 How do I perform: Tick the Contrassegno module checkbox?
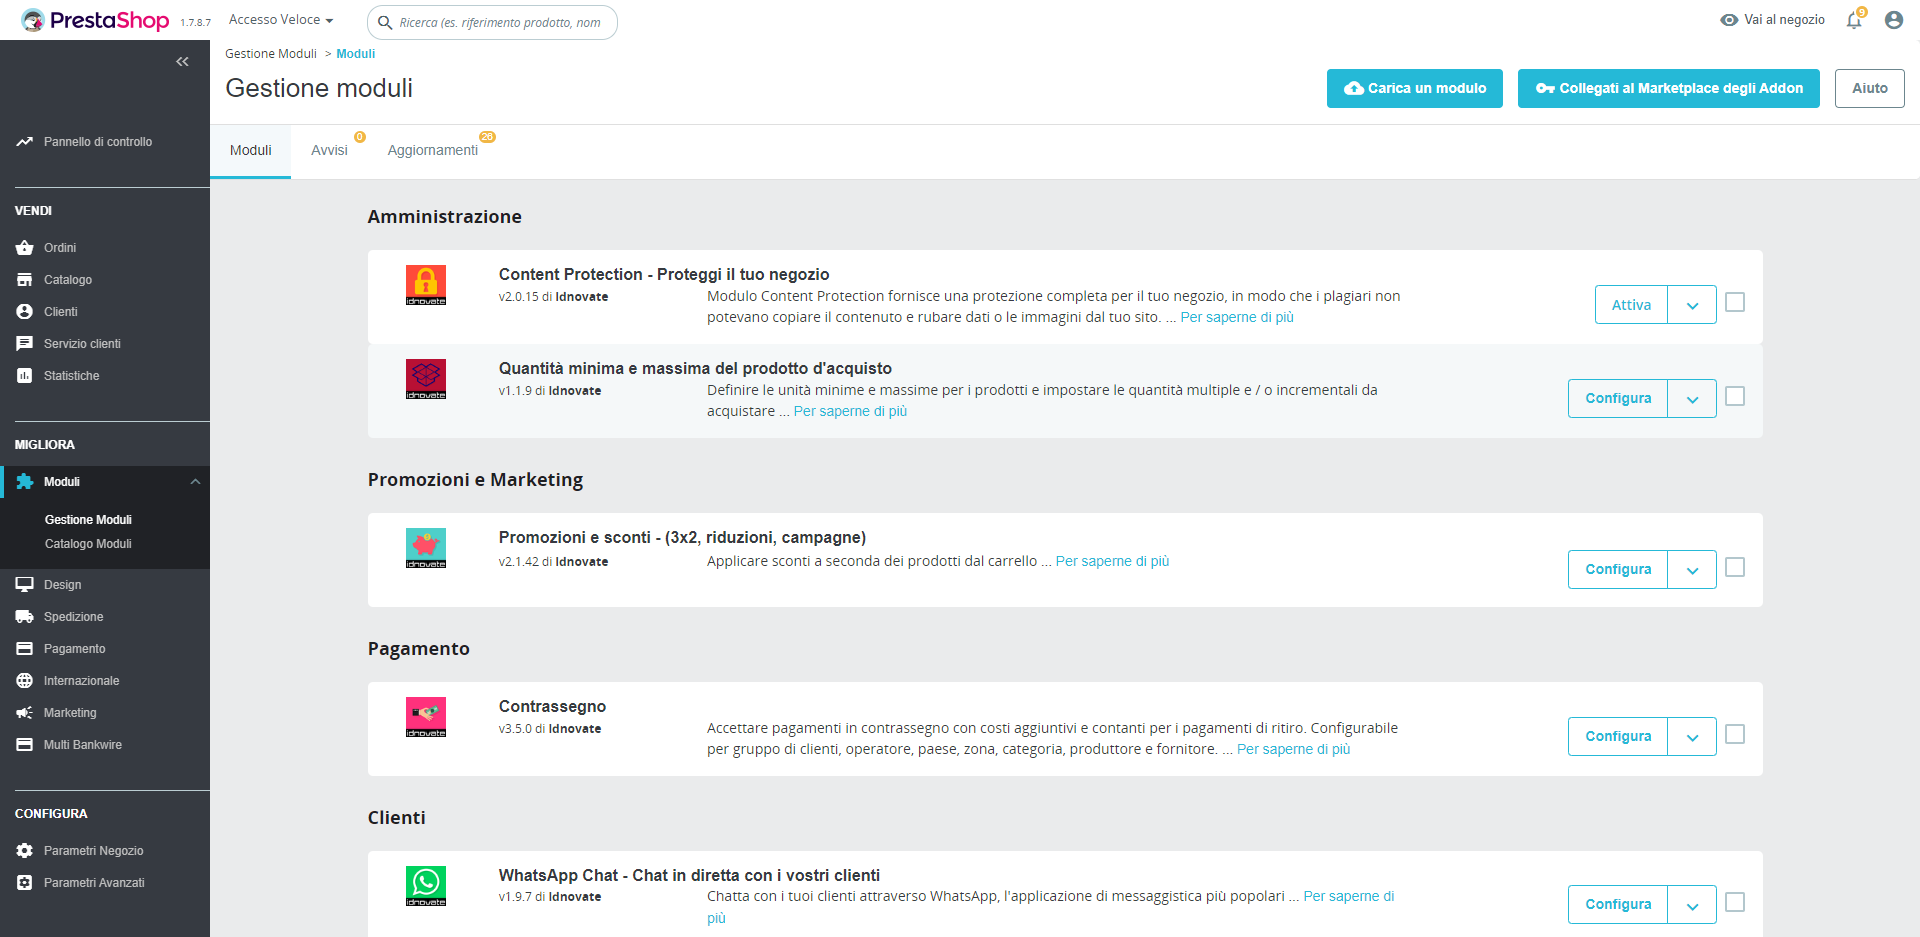pos(1735,734)
